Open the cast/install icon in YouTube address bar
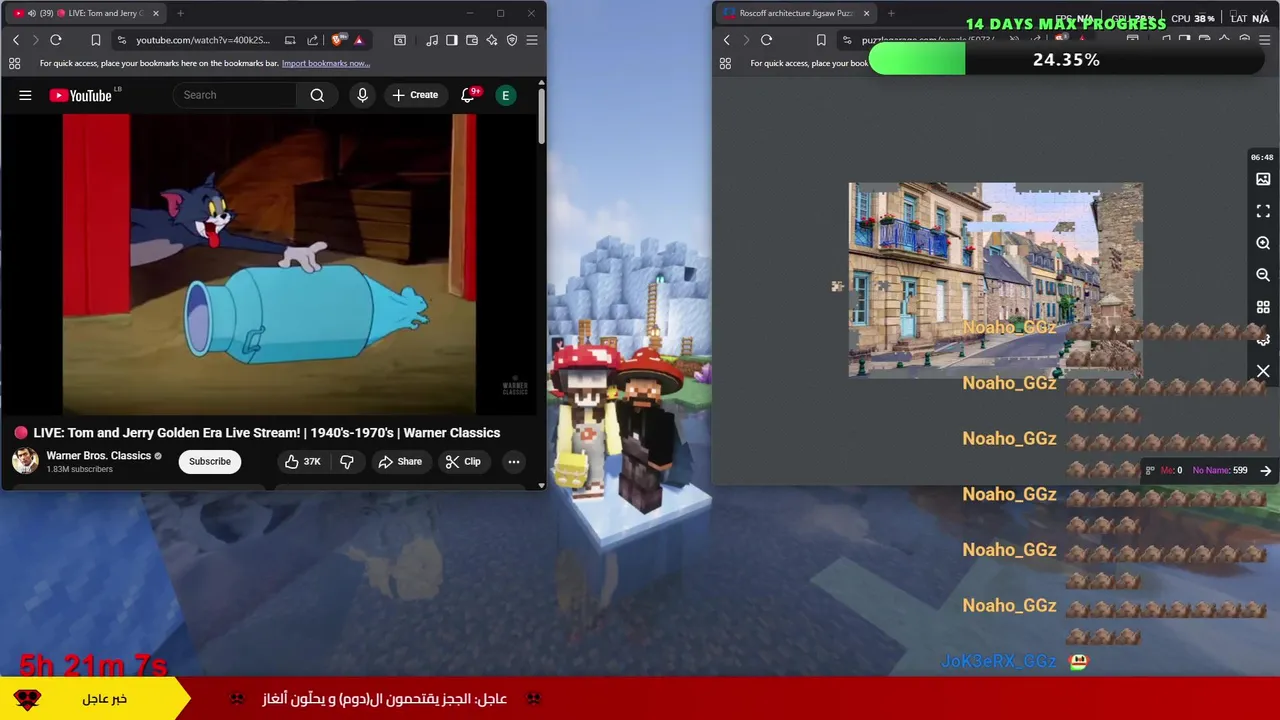 [x=290, y=40]
